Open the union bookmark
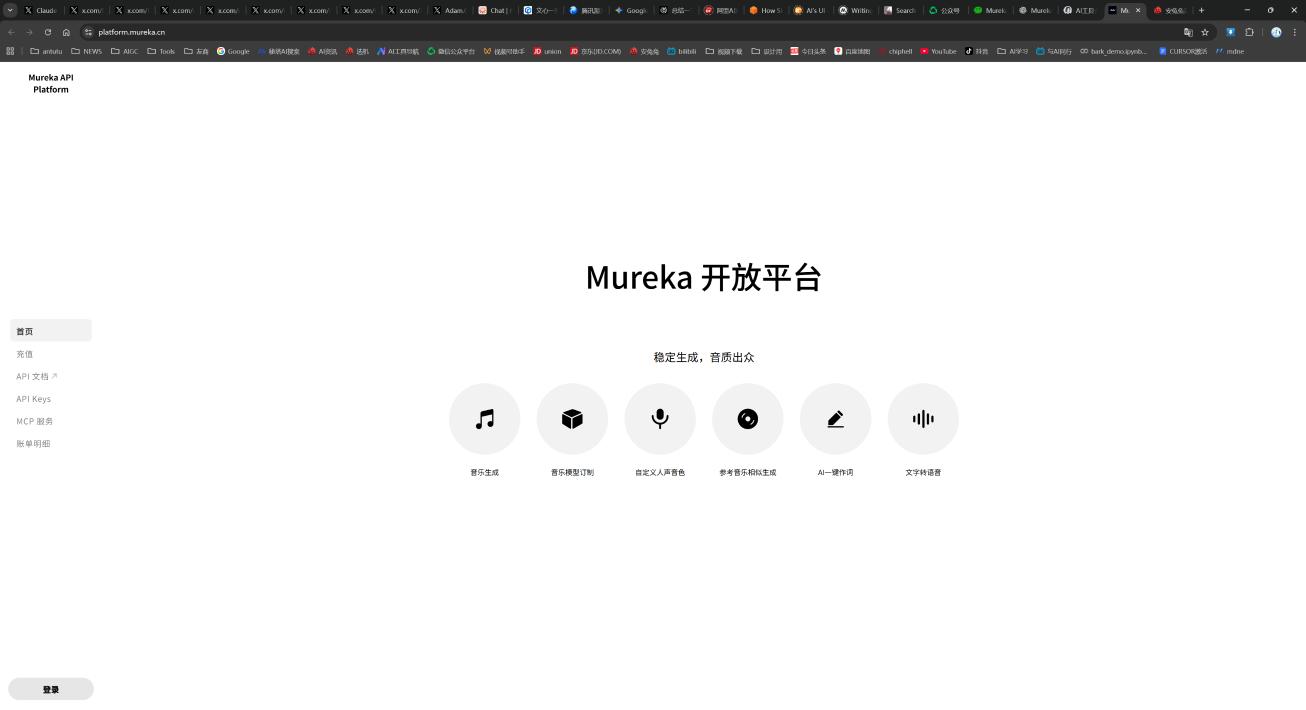 tap(547, 51)
